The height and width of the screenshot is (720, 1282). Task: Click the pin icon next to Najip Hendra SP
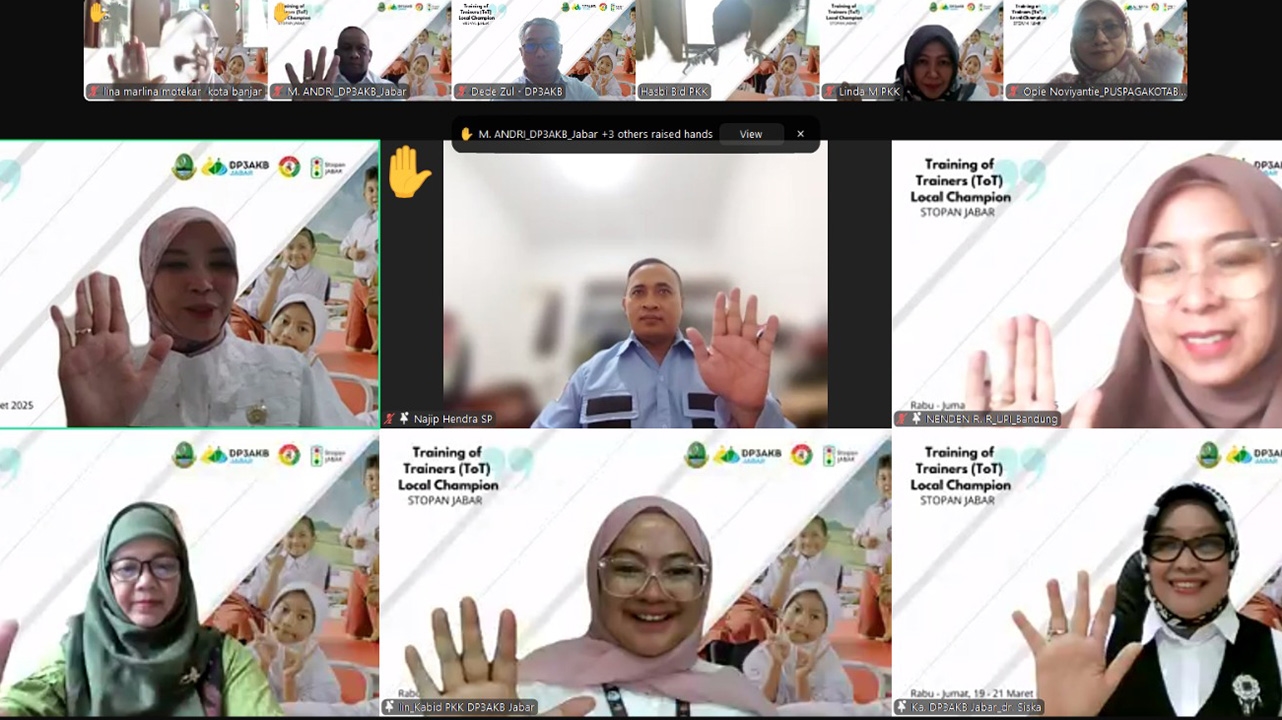coord(404,419)
